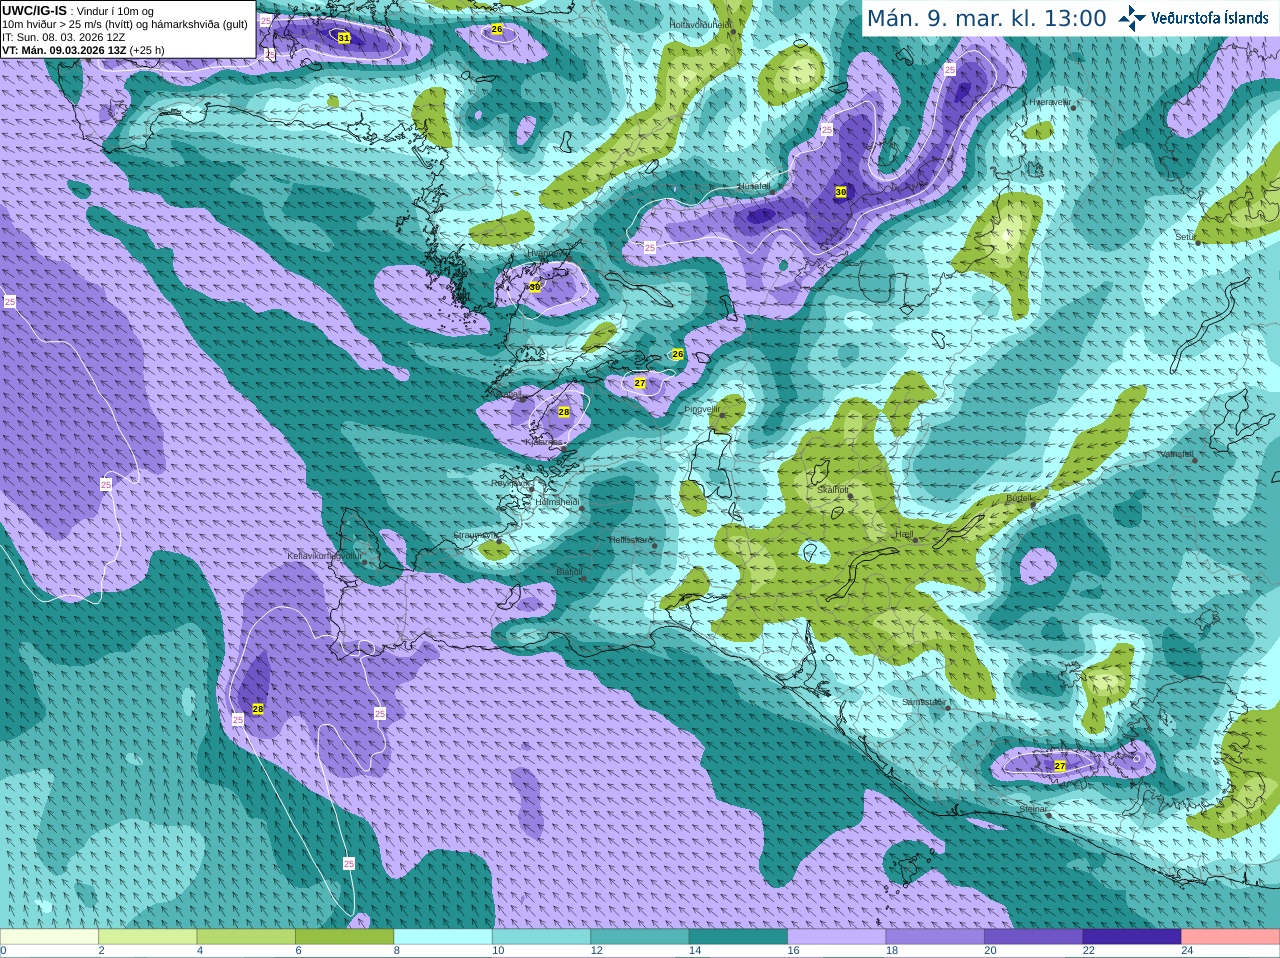Click the 0–2 m/s pale yellow legend swatch
The width and height of the screenshot is (1280, 958).
(x=49, y=937)
